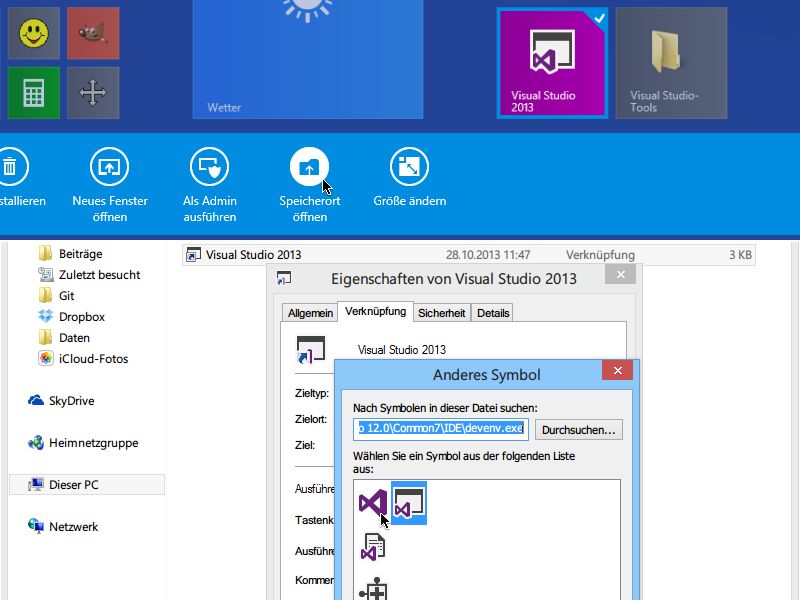Choose Als Admin ausführen in app bar
This screenshot has height=600, width=800.
(210, 185)
